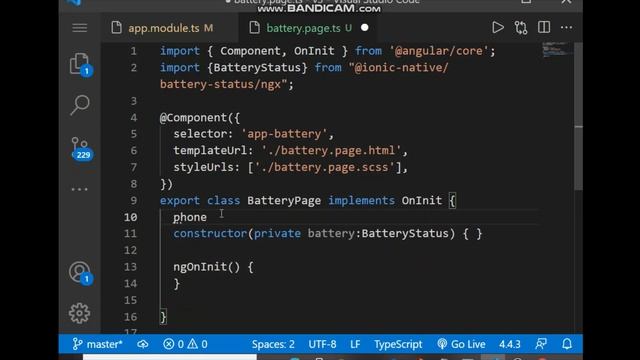Click 'BatteryPage' class name on line 9
640x360 pixels.
(284, 200)
